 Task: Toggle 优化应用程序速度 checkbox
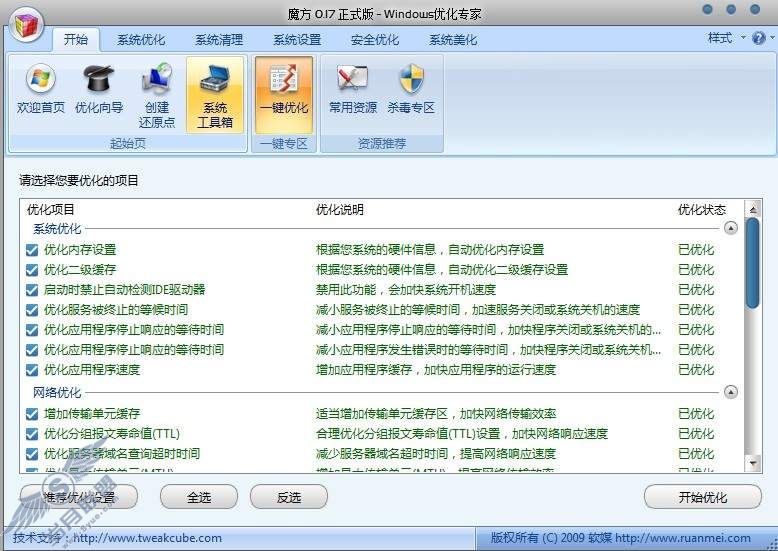32,370
